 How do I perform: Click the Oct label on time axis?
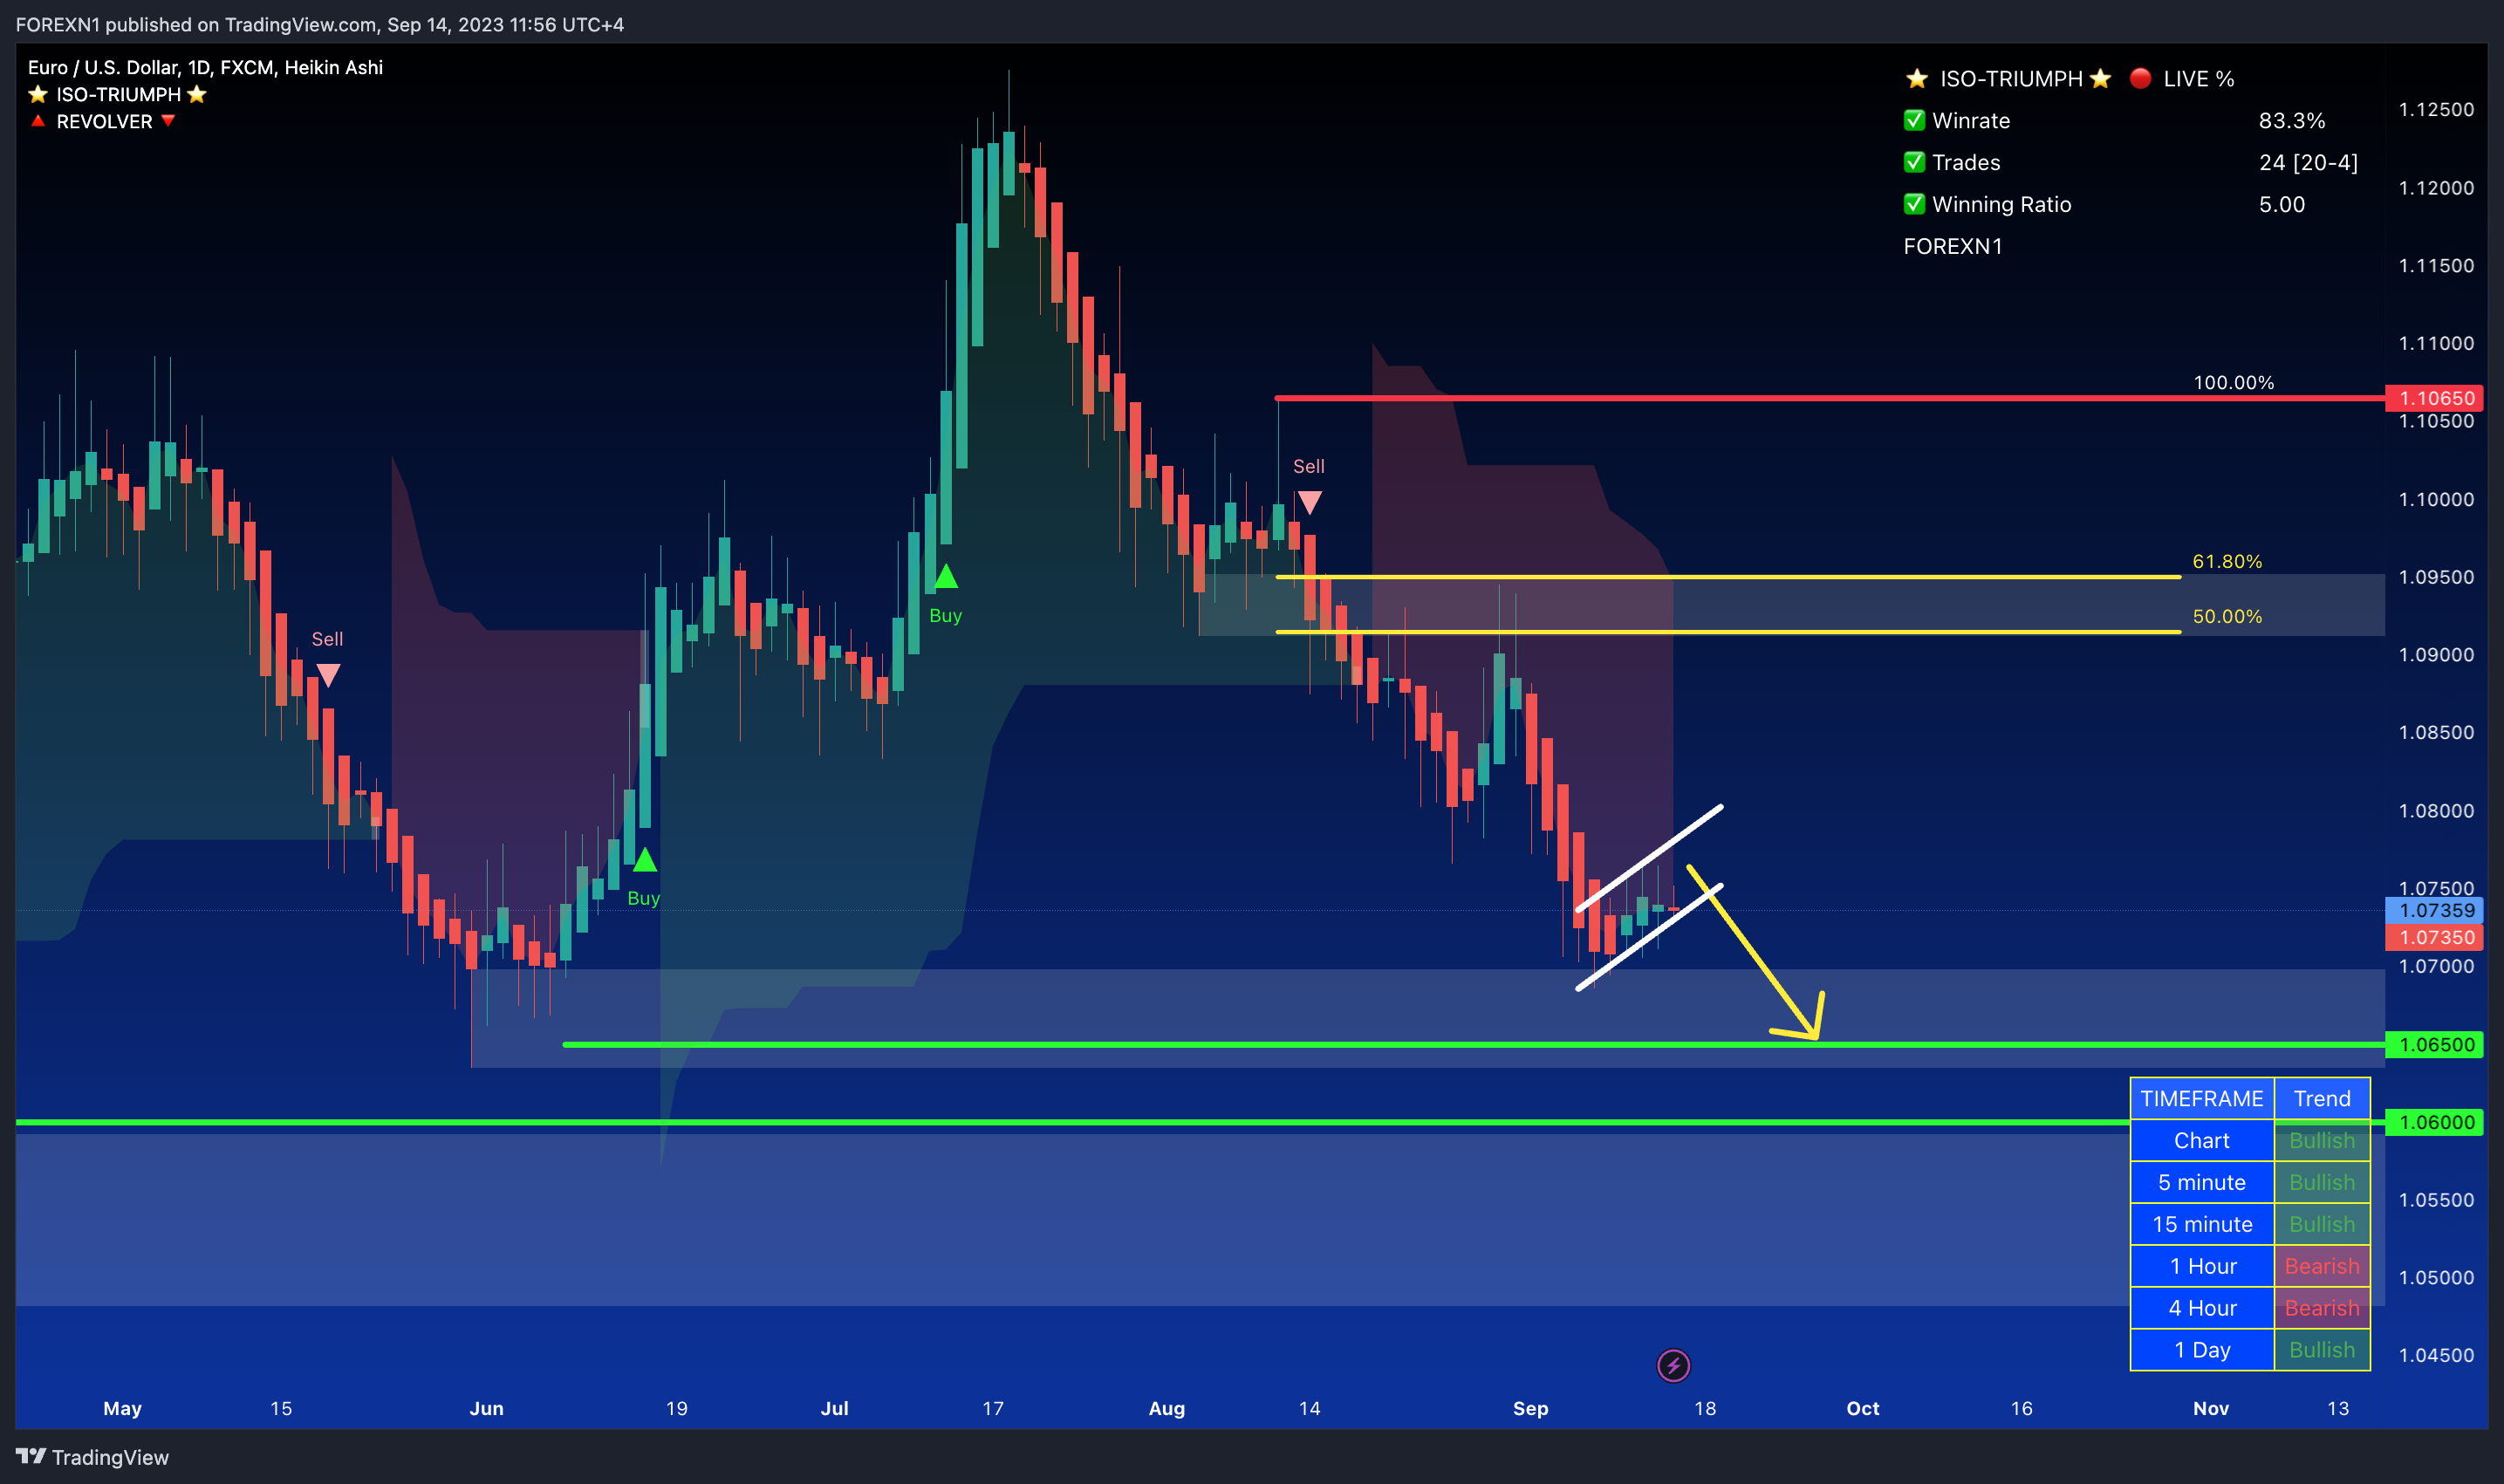click(x=1862, y=1408)
